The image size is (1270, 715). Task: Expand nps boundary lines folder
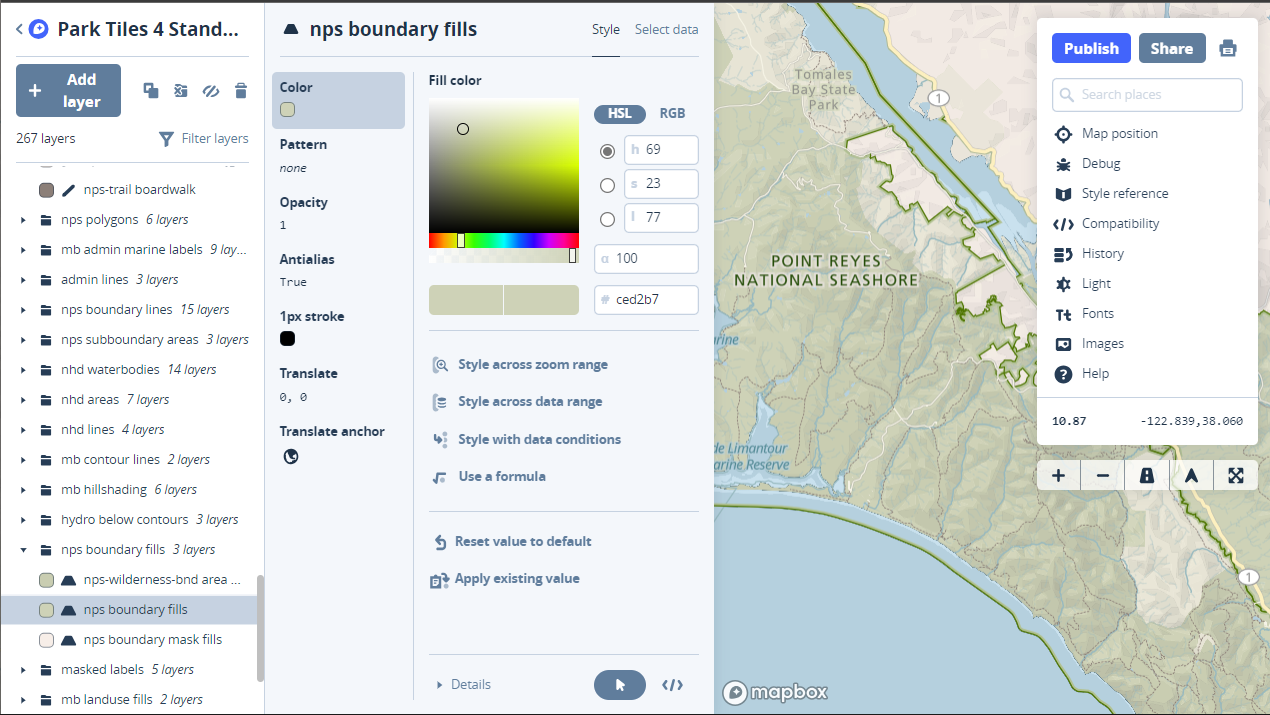pos(23,310)
